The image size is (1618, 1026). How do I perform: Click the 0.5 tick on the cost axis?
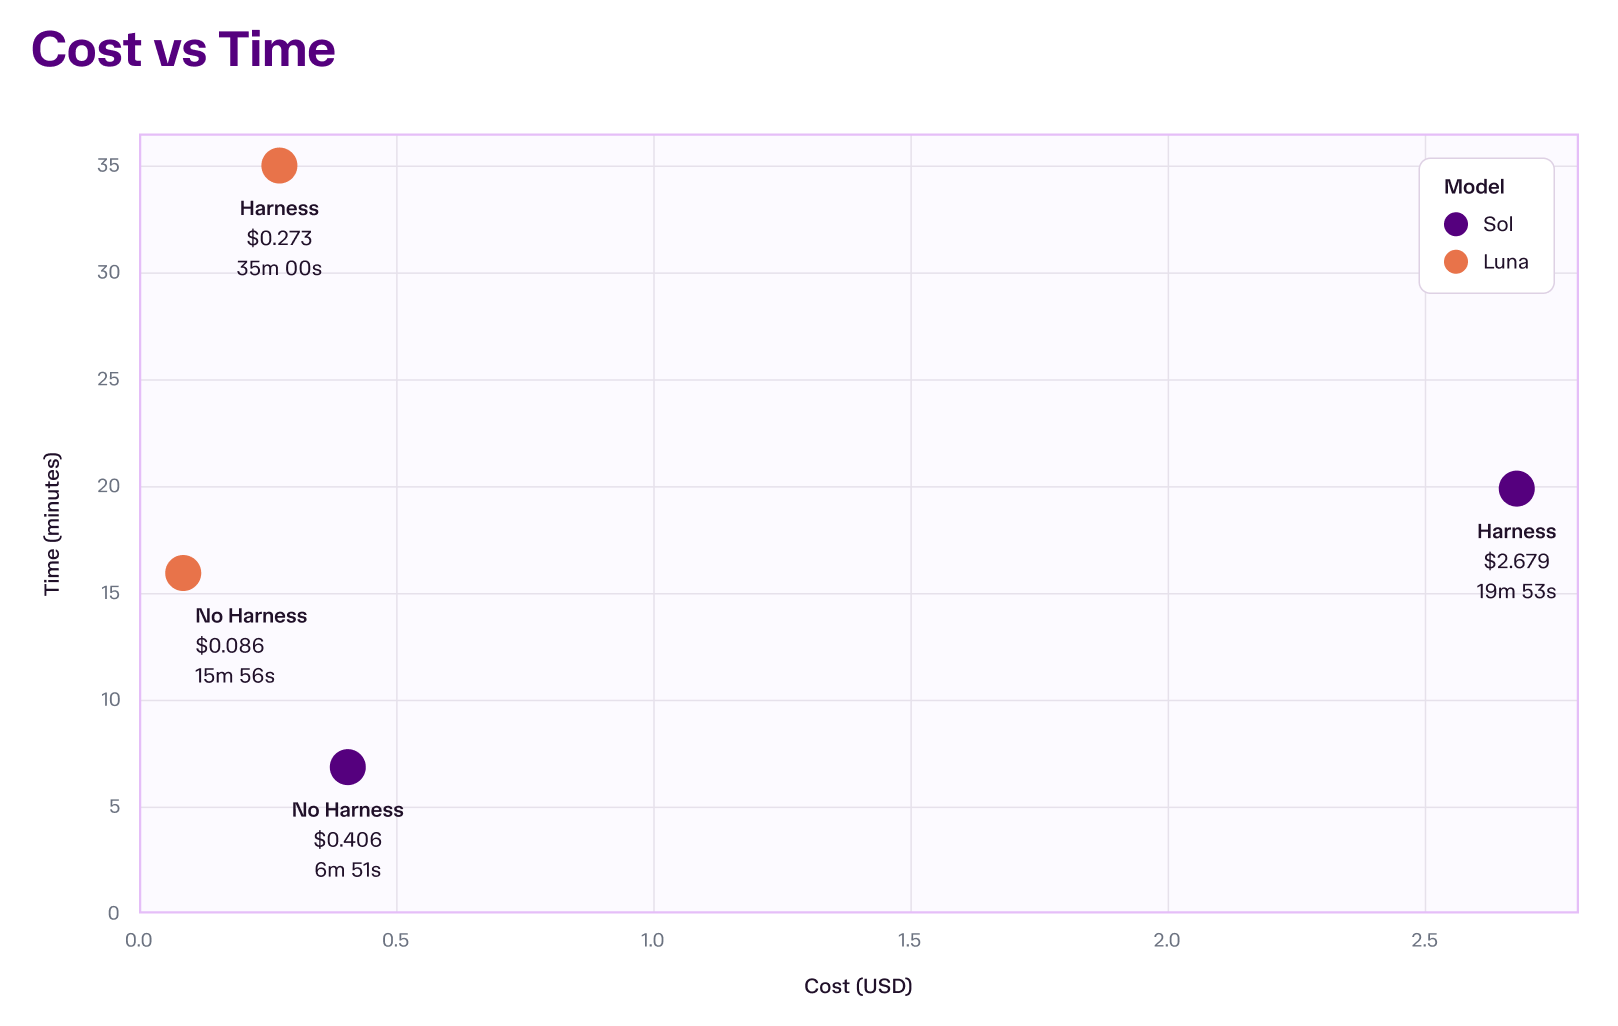coord(396,940)
